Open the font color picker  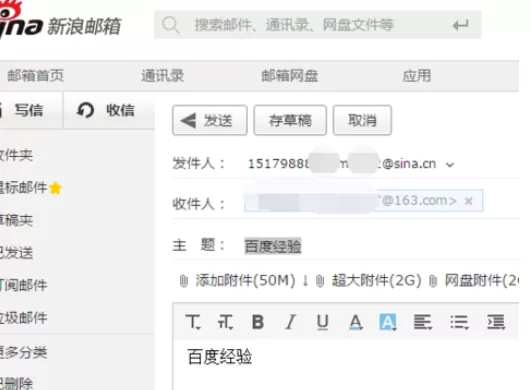tap(355, 322)
